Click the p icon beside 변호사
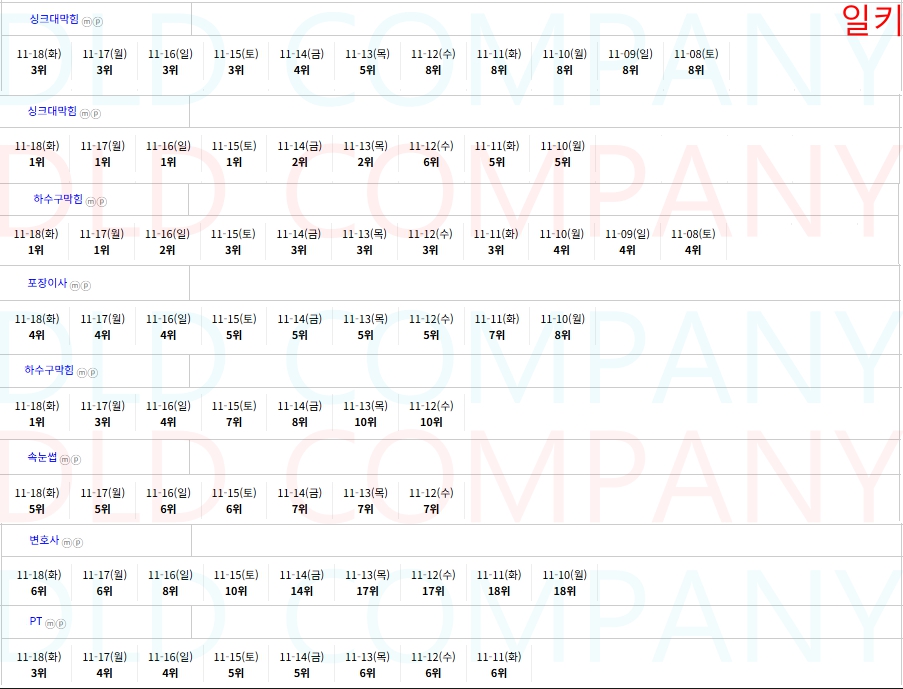Screen dimensions: 903x689 pyautogui.click(x=78, y=543)
